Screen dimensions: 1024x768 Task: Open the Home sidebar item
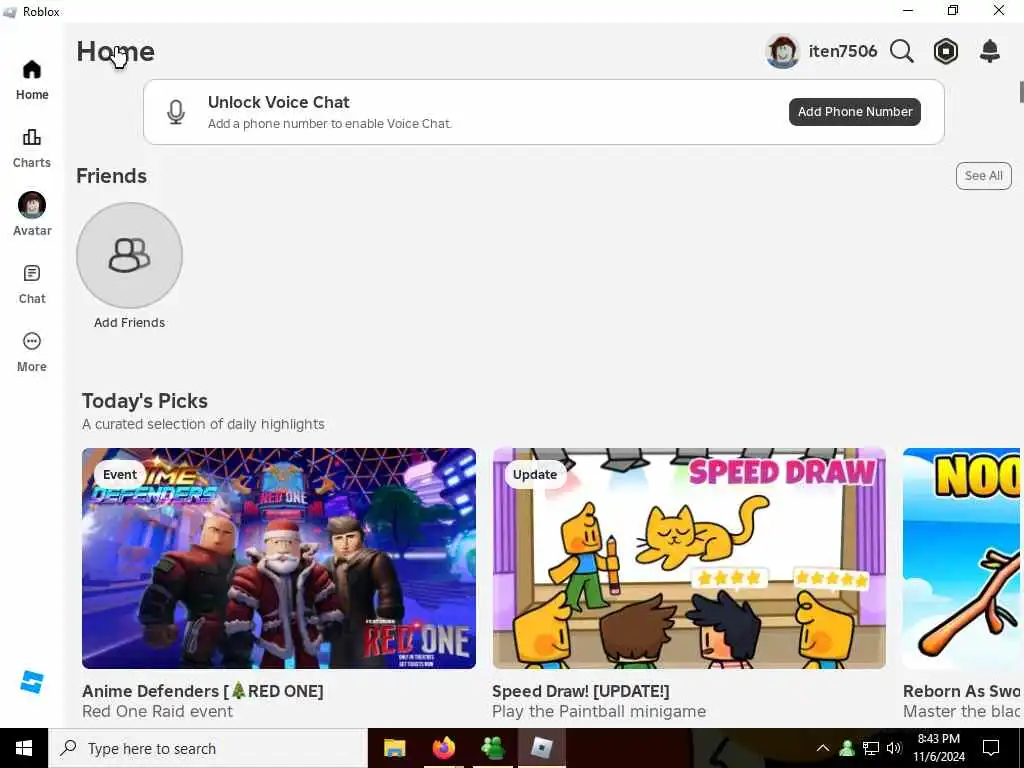pos(32,80)
